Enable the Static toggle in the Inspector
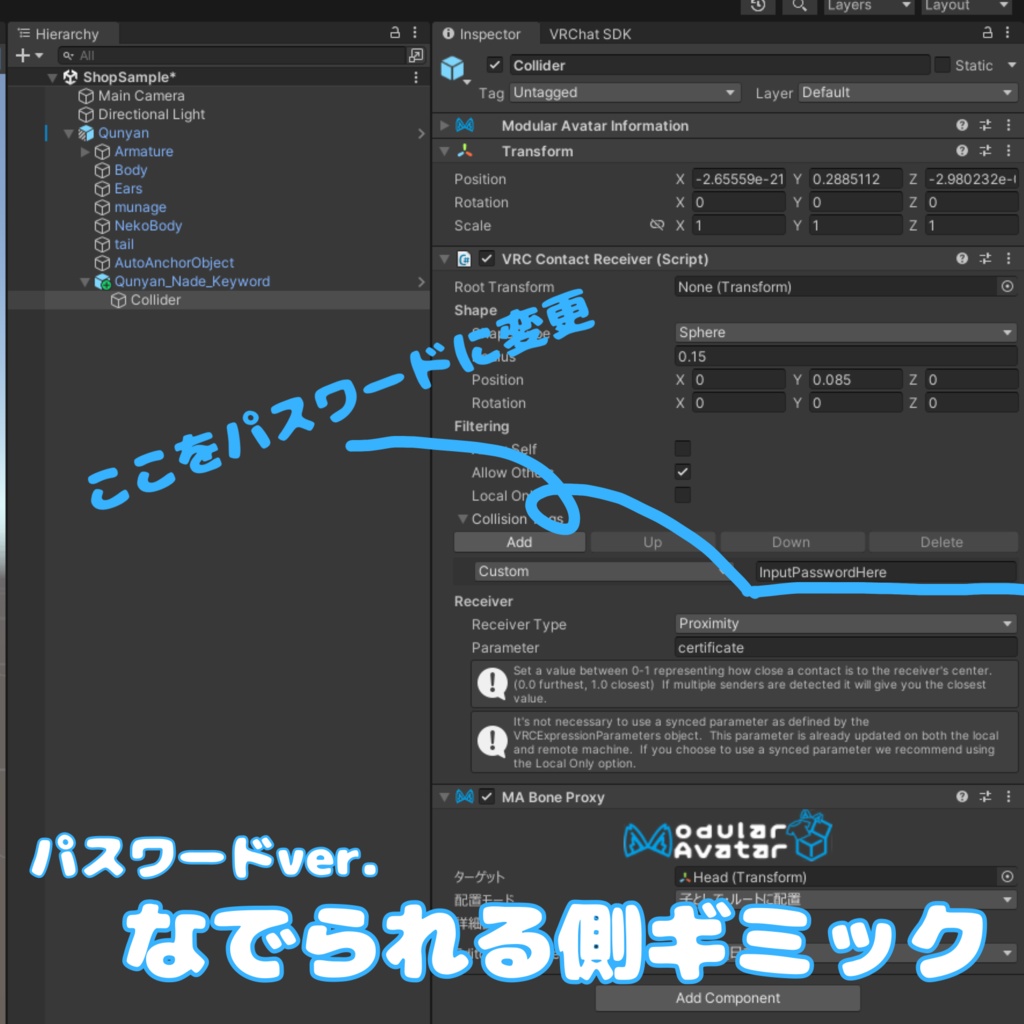 pos(941,64)
